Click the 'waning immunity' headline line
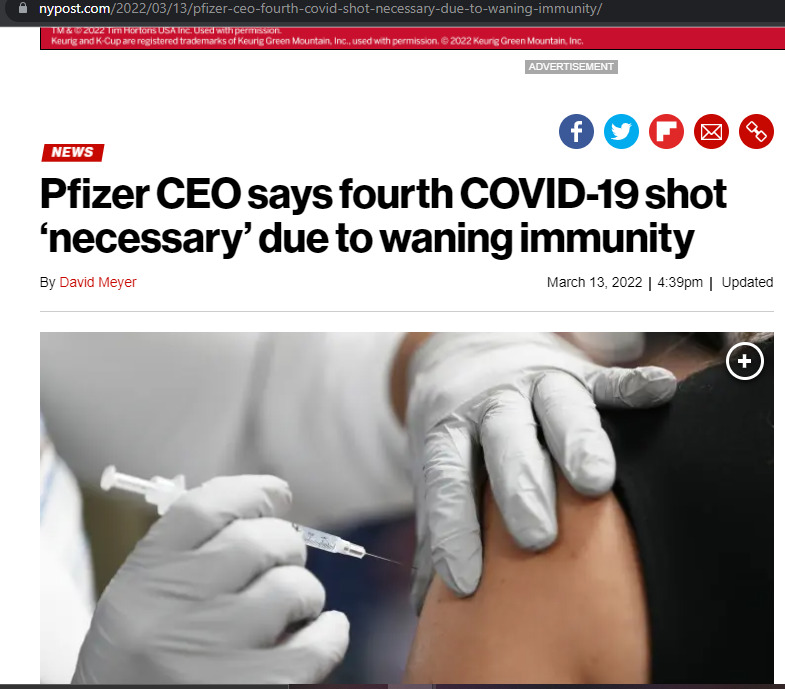The image size is (785, 689). pyautogui.click(x=367, y=239)
